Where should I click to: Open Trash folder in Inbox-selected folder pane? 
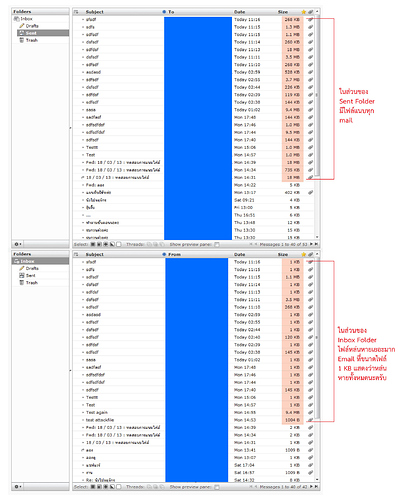pyautogui.click(x=29, y=283)
